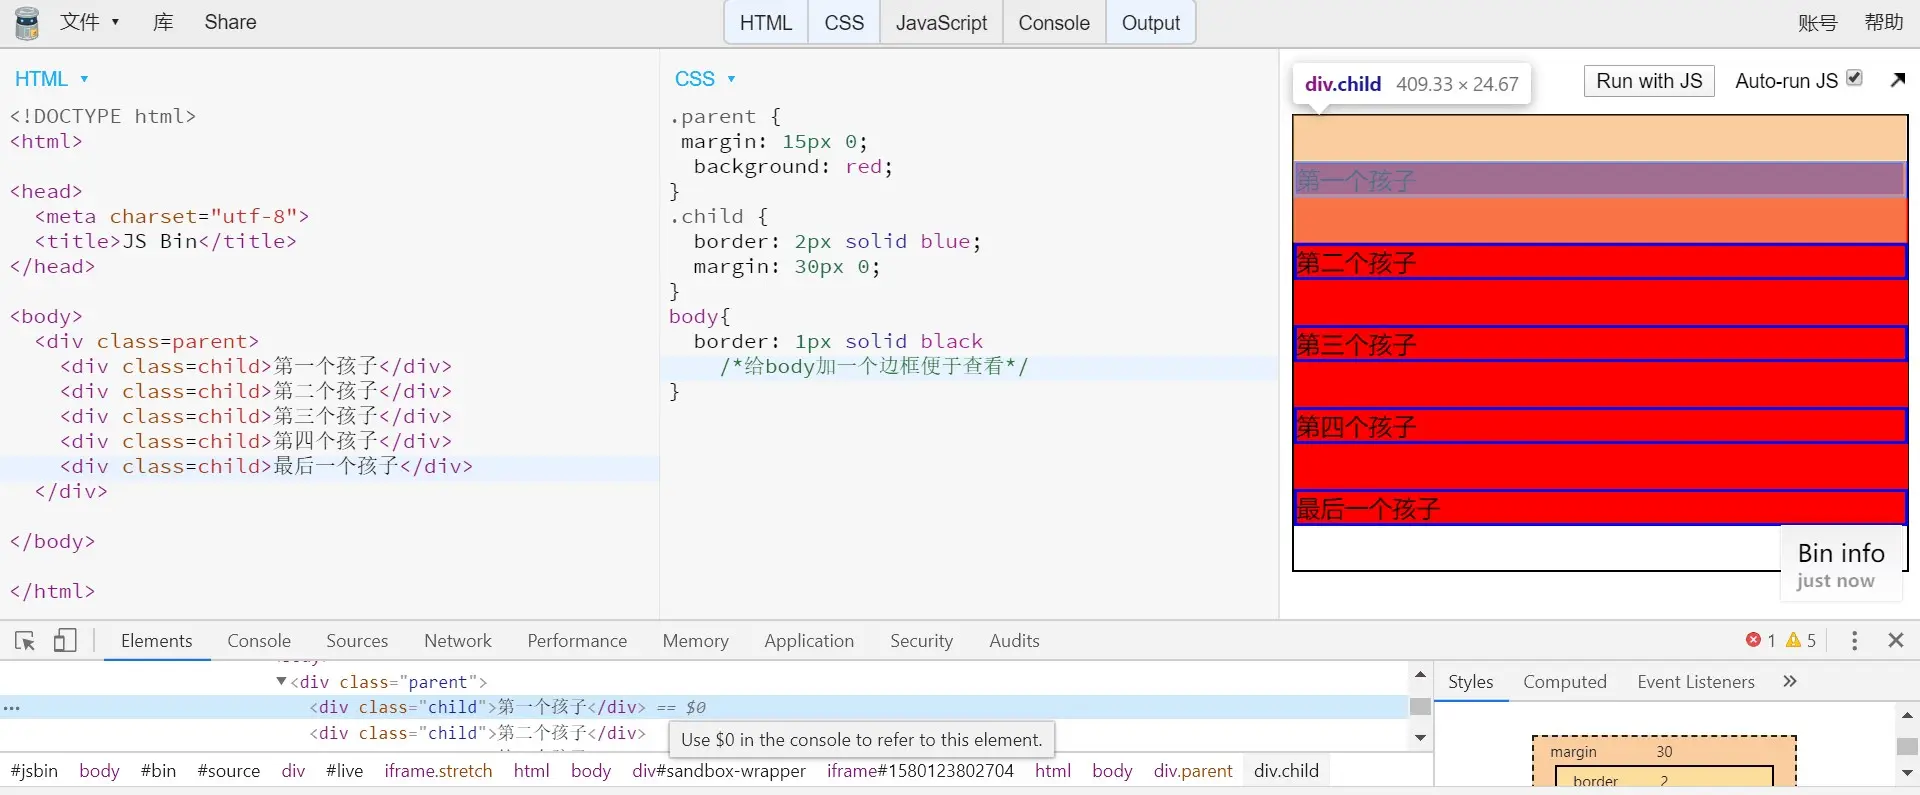The width and height of the screenshot is (1920, 795).
Task: Click the div.parent breadcrumb
Action: coord(1193,771)
